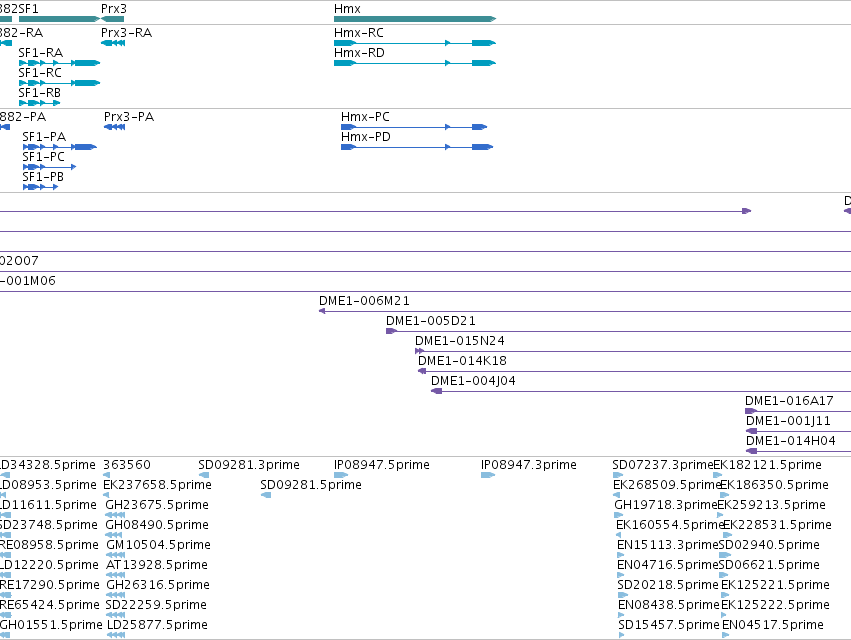Viewport: 851px width, 640px height.
Task: Select the Hmx gene bar
Action: click(x=415, y=19)
